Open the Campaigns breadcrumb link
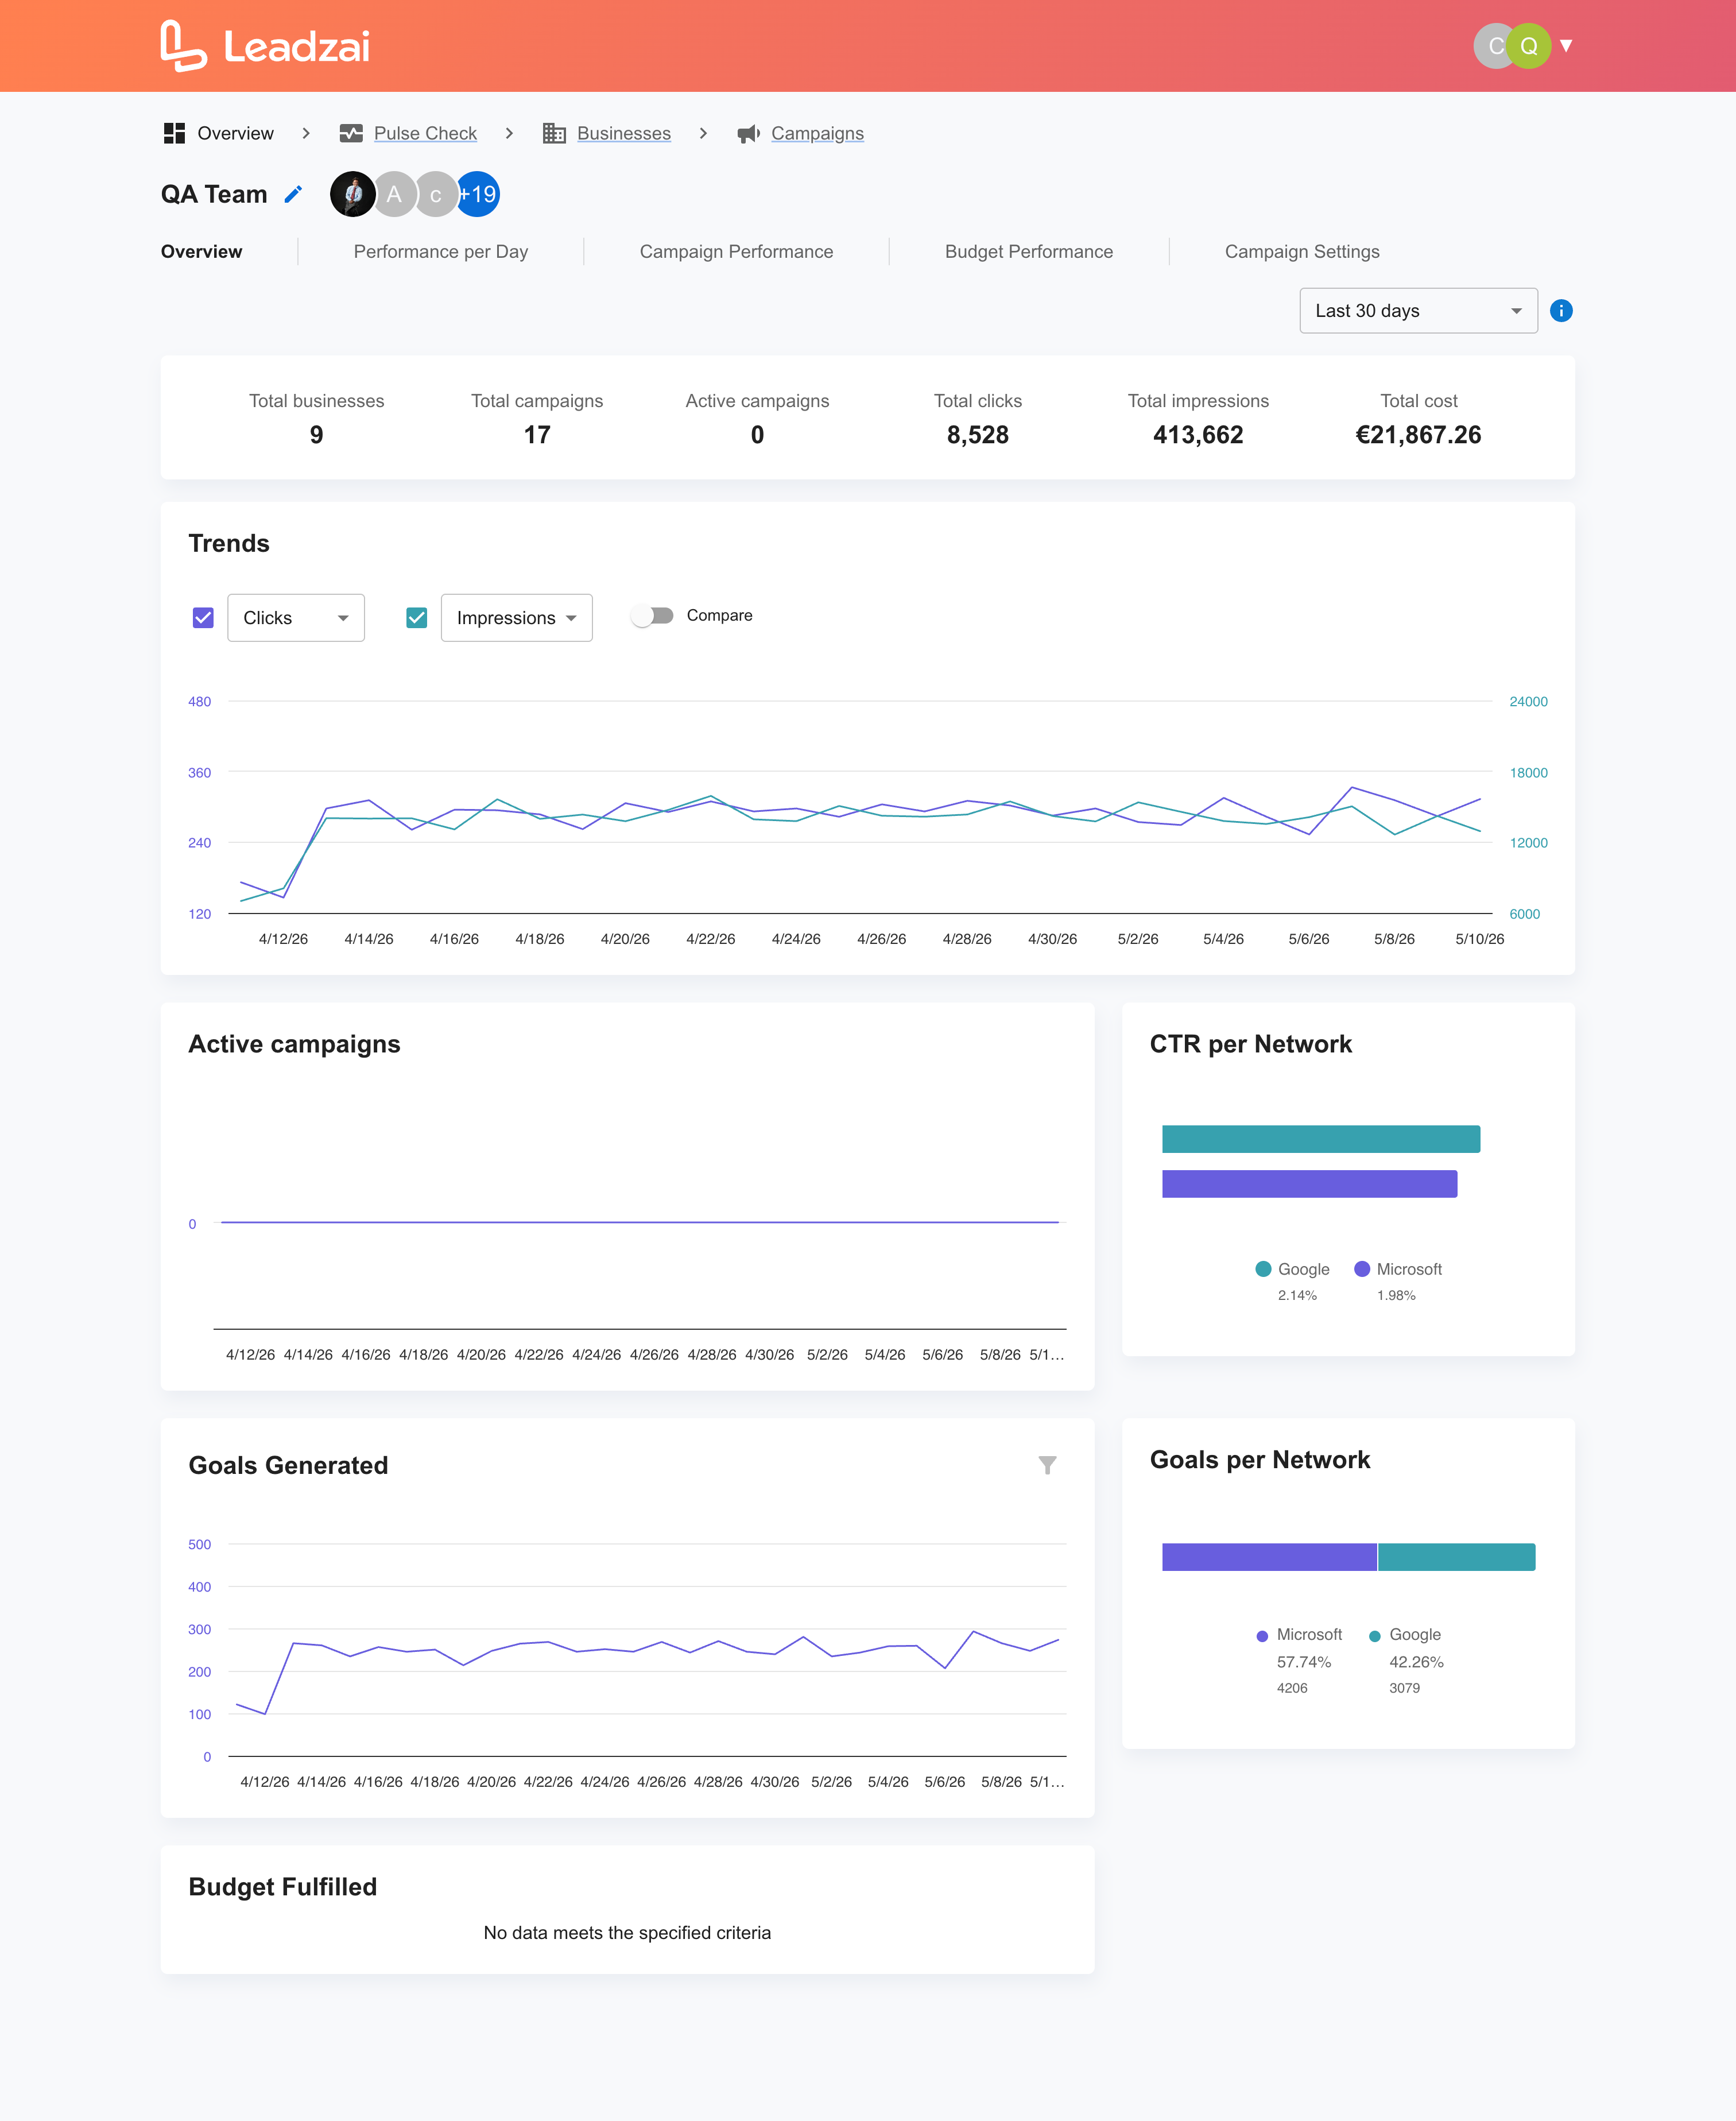 coord(817,133)
